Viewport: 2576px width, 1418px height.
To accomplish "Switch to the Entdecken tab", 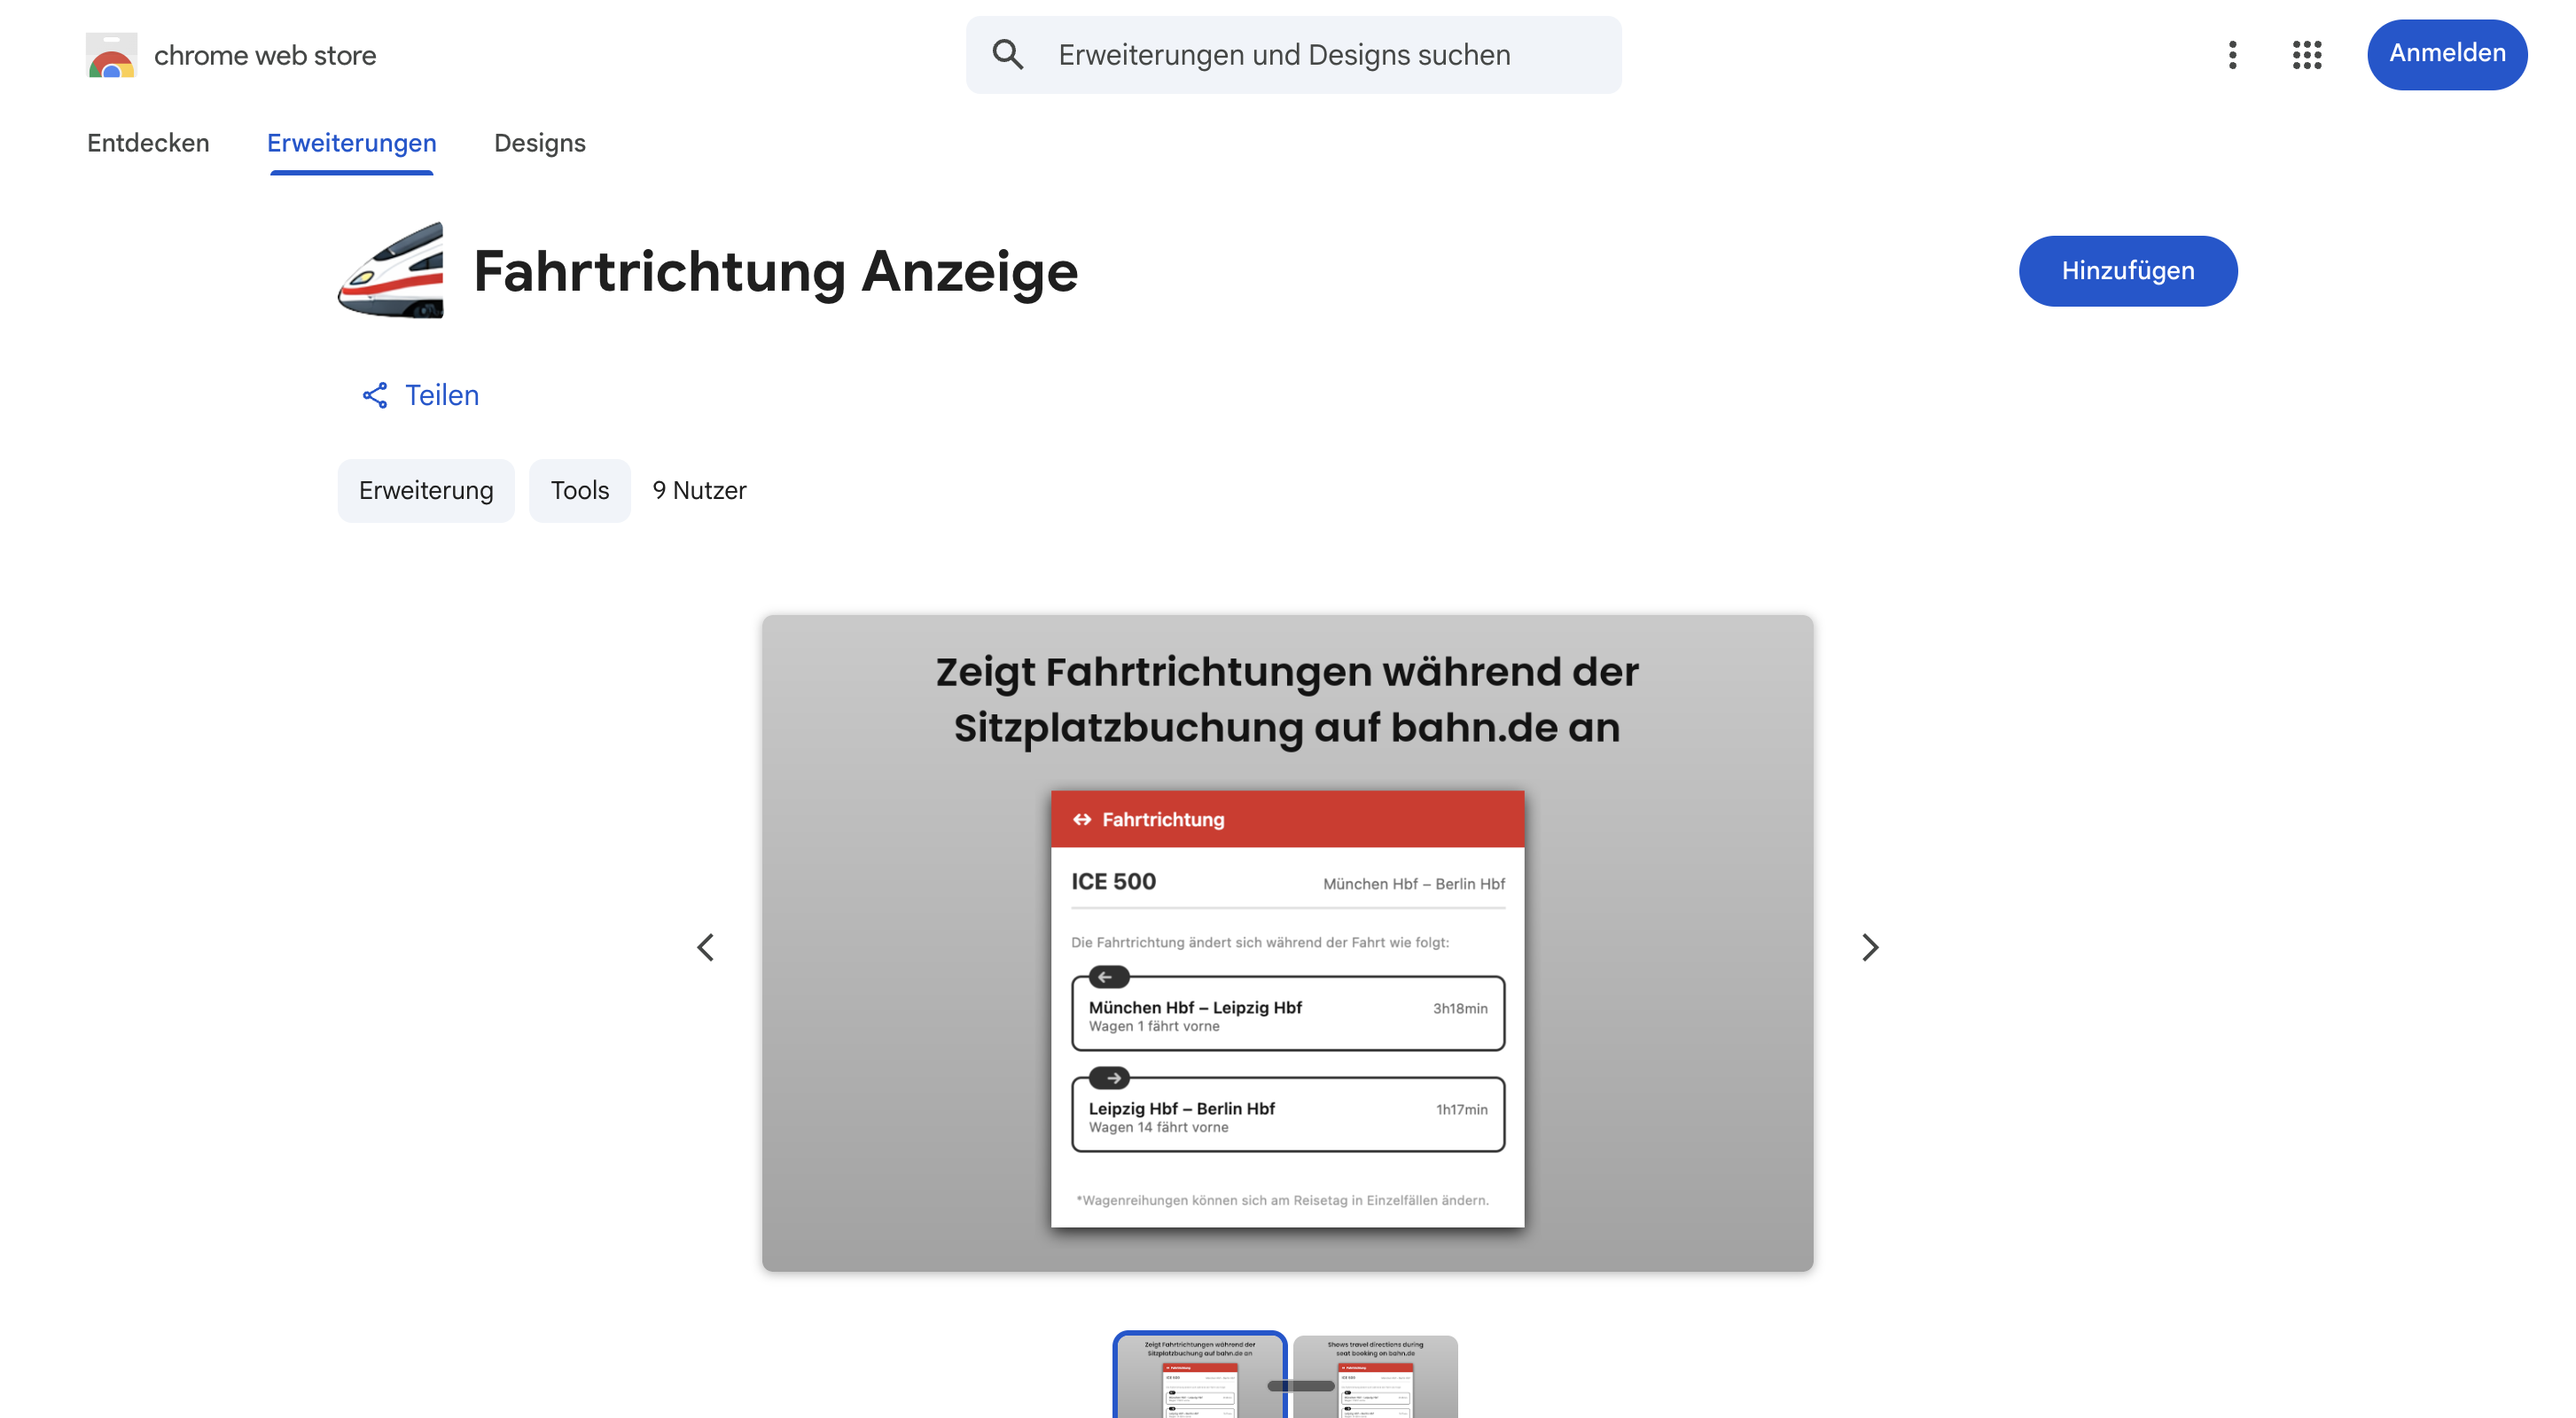I will pyautogui.click(x=148, y=143).
